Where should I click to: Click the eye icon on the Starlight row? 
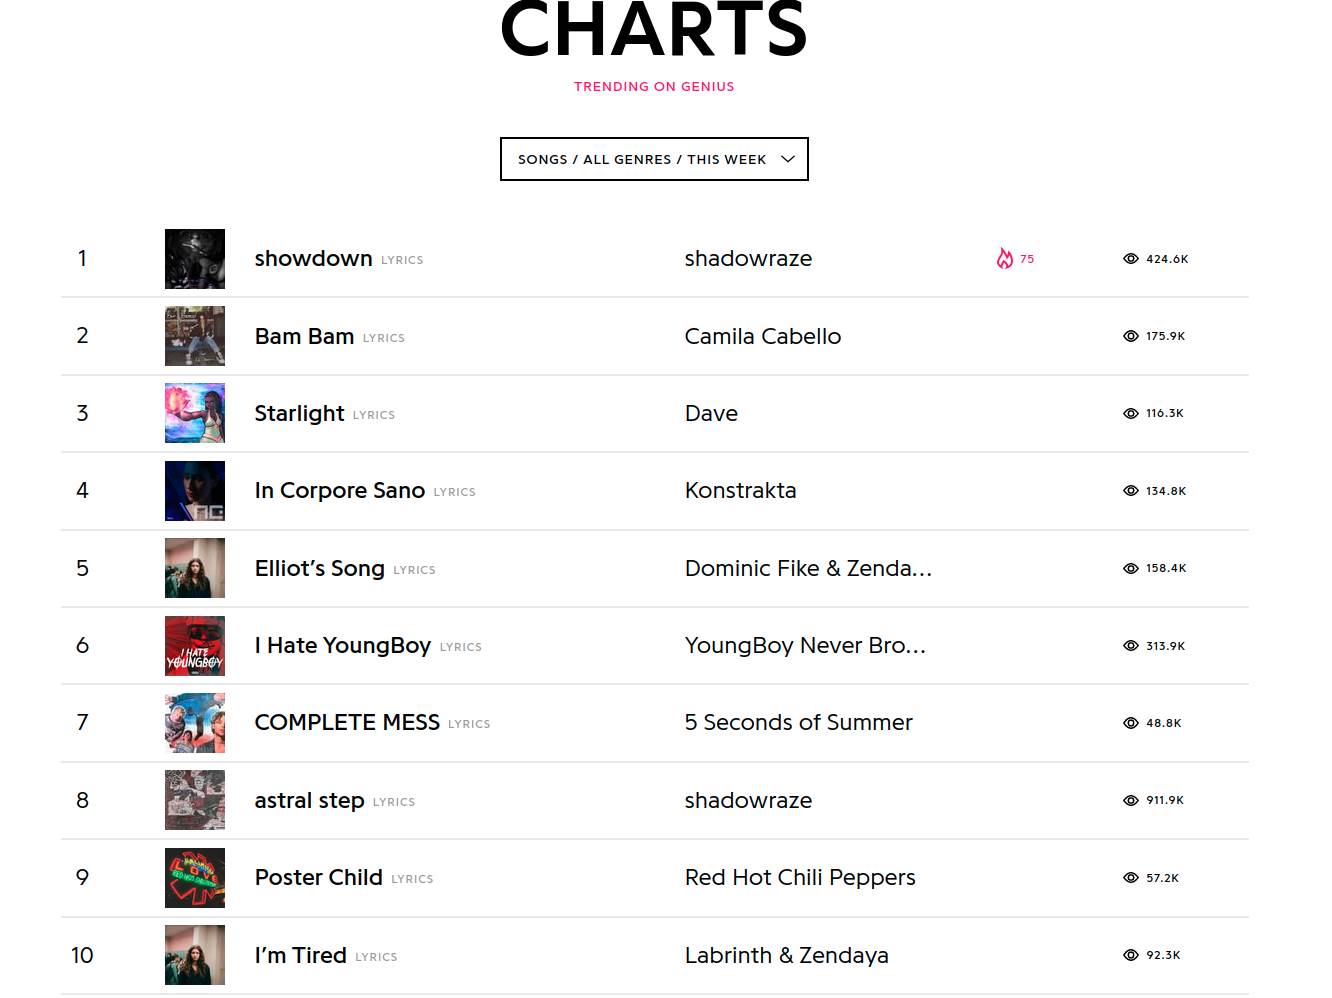(x=1131, y=413)
